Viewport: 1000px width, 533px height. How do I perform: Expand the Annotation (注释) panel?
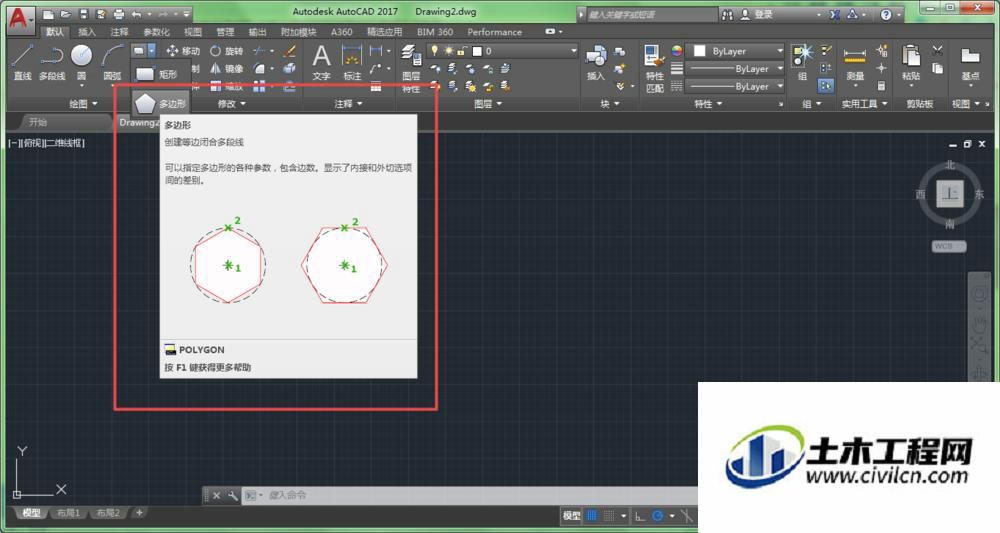(348, 103)
